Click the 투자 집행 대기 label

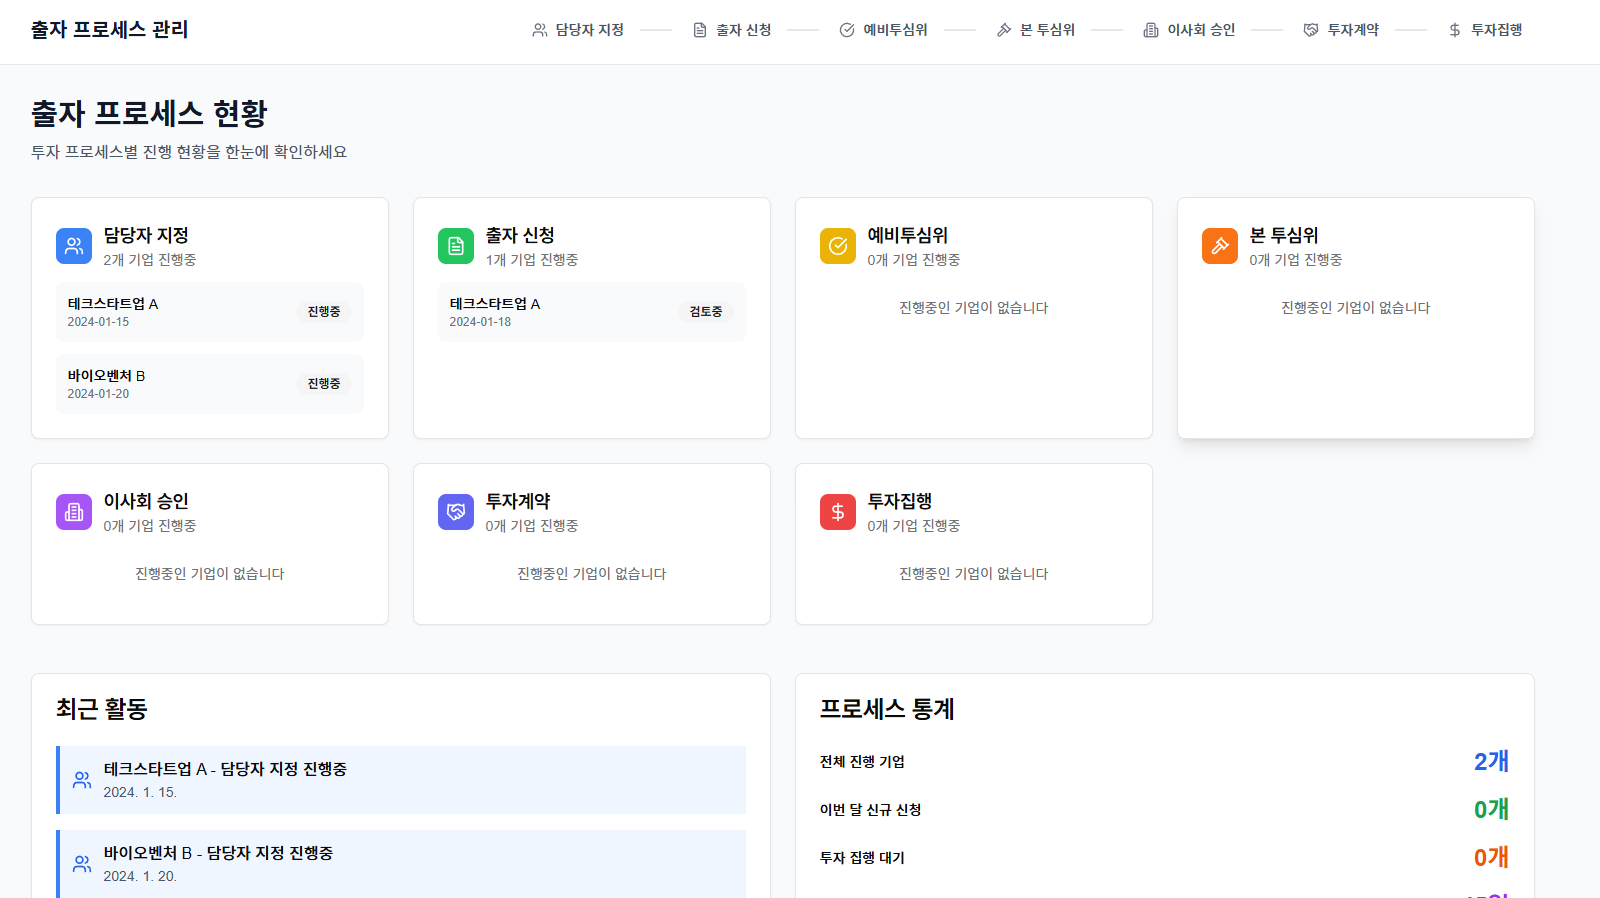862,858
